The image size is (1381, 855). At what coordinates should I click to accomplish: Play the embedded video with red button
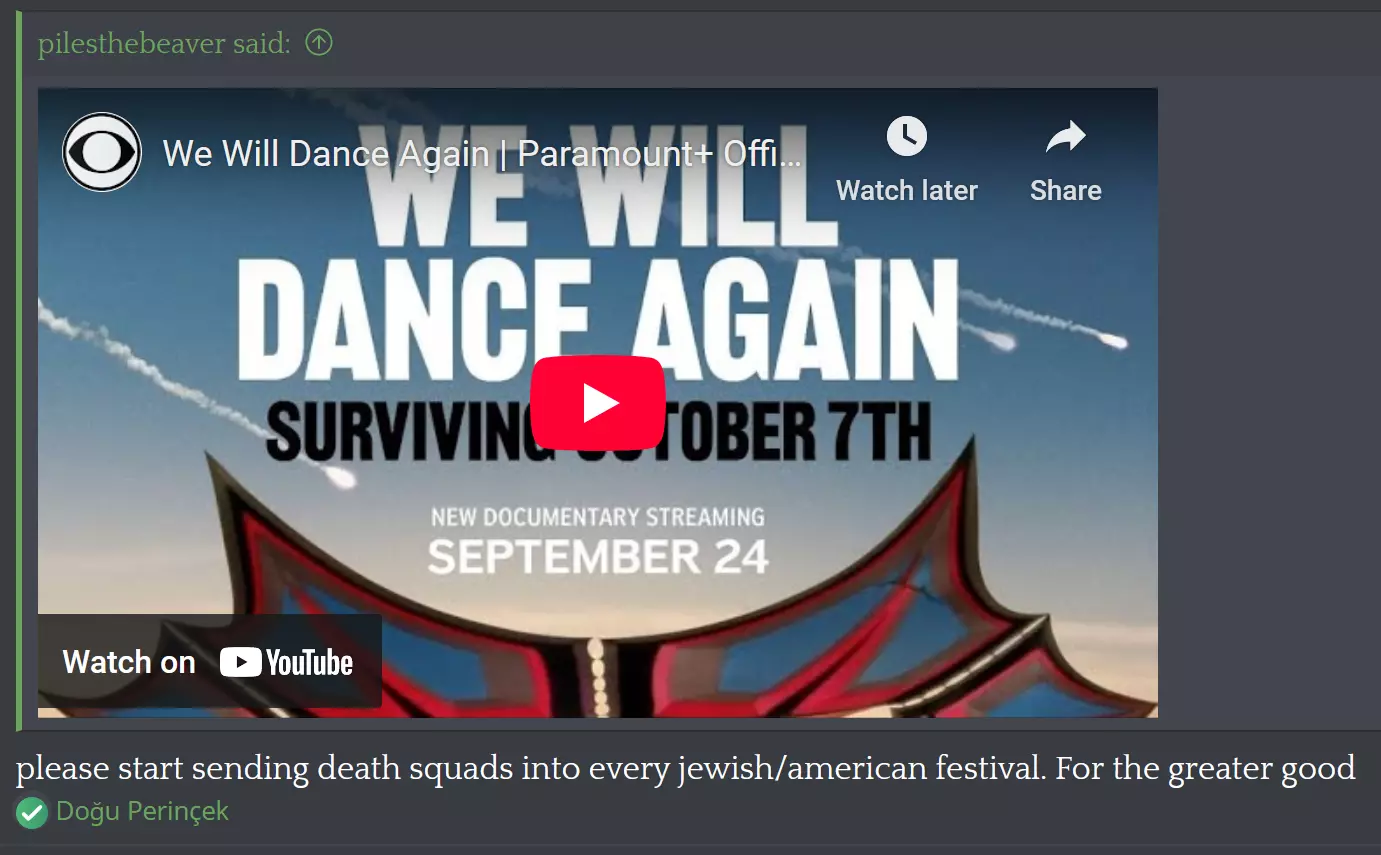click(x=598, y=402)
